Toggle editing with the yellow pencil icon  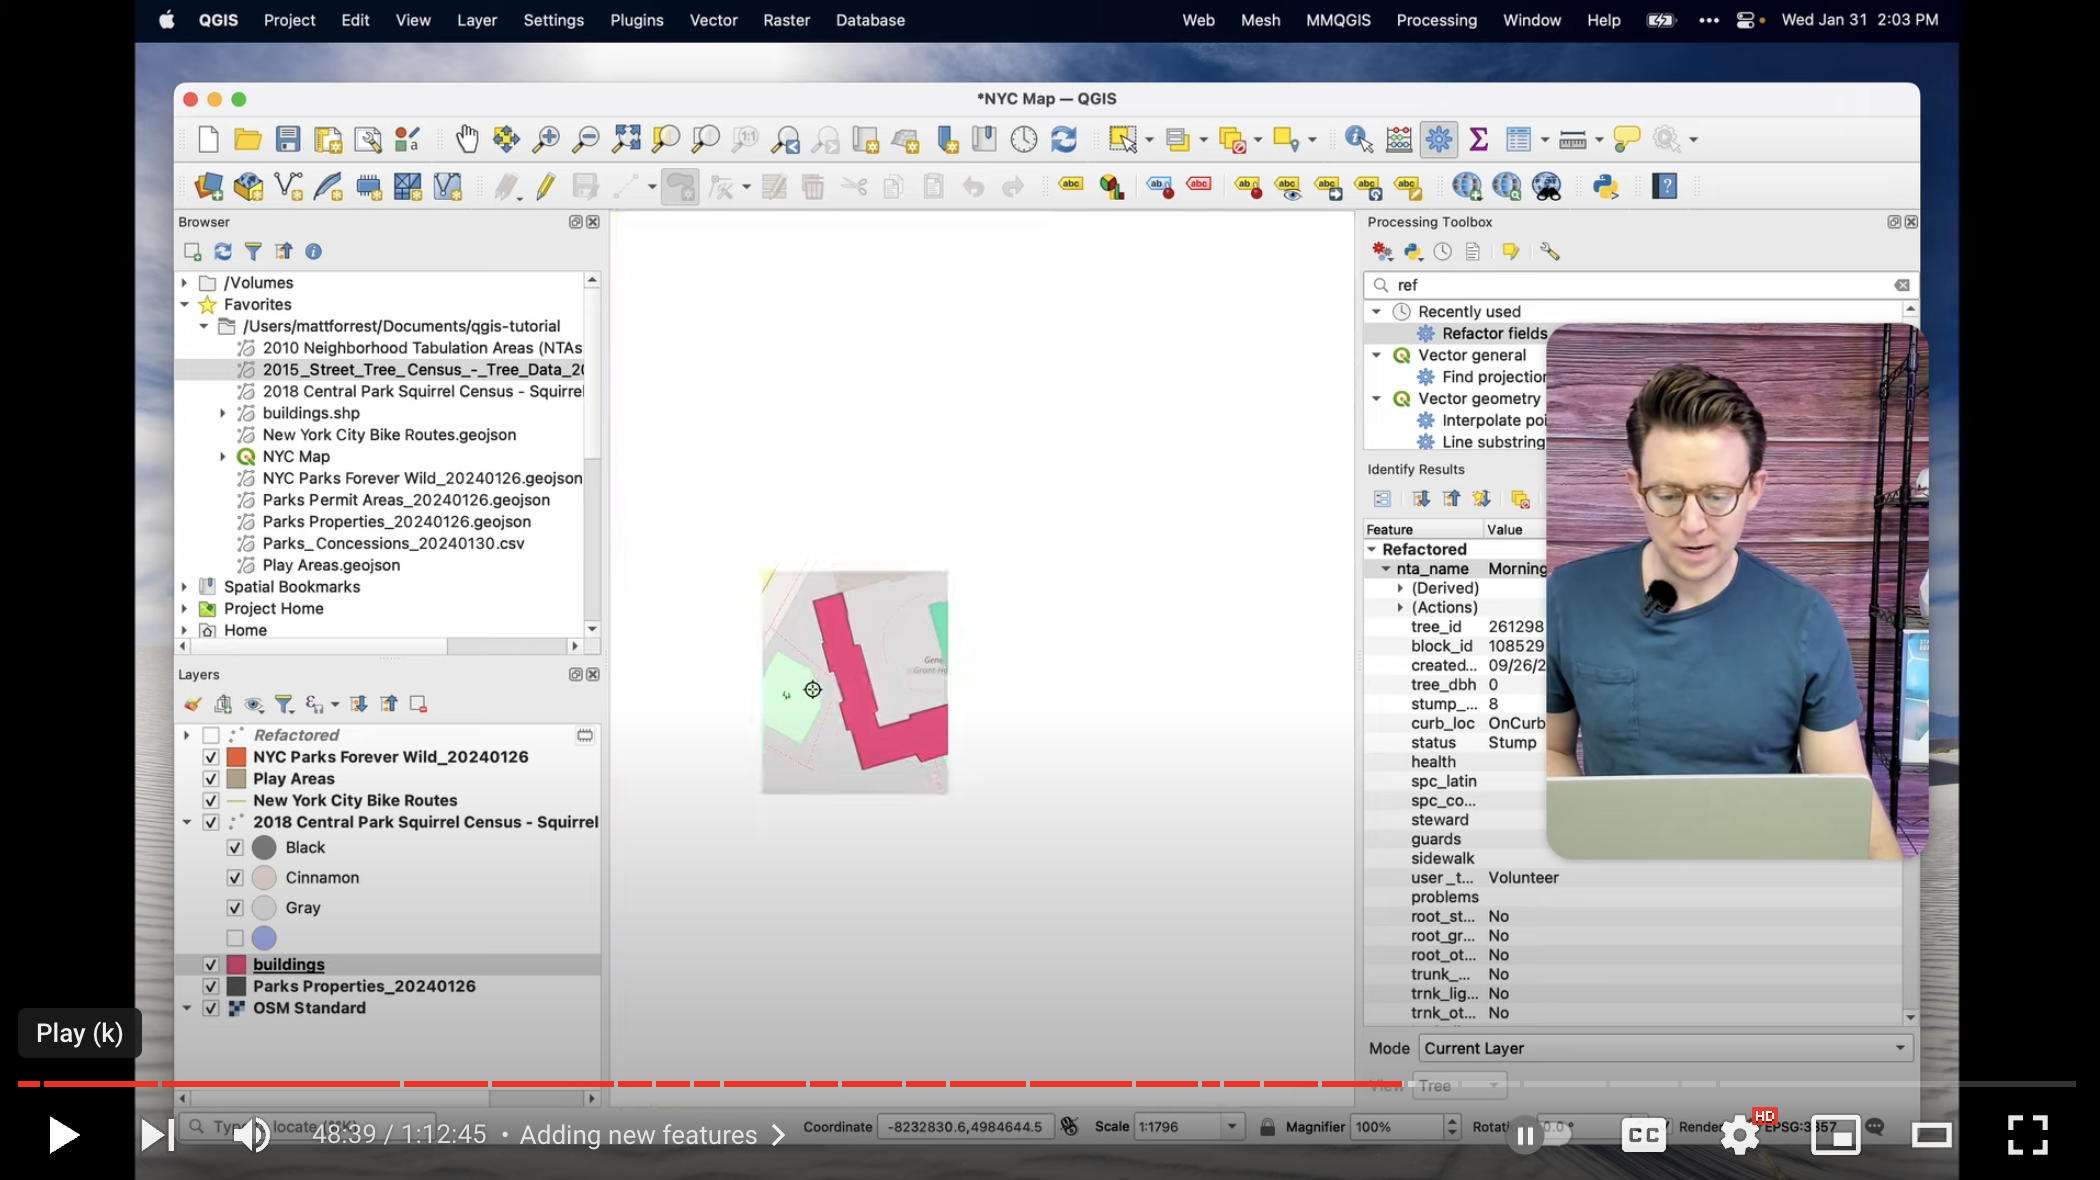click(546, 186)
